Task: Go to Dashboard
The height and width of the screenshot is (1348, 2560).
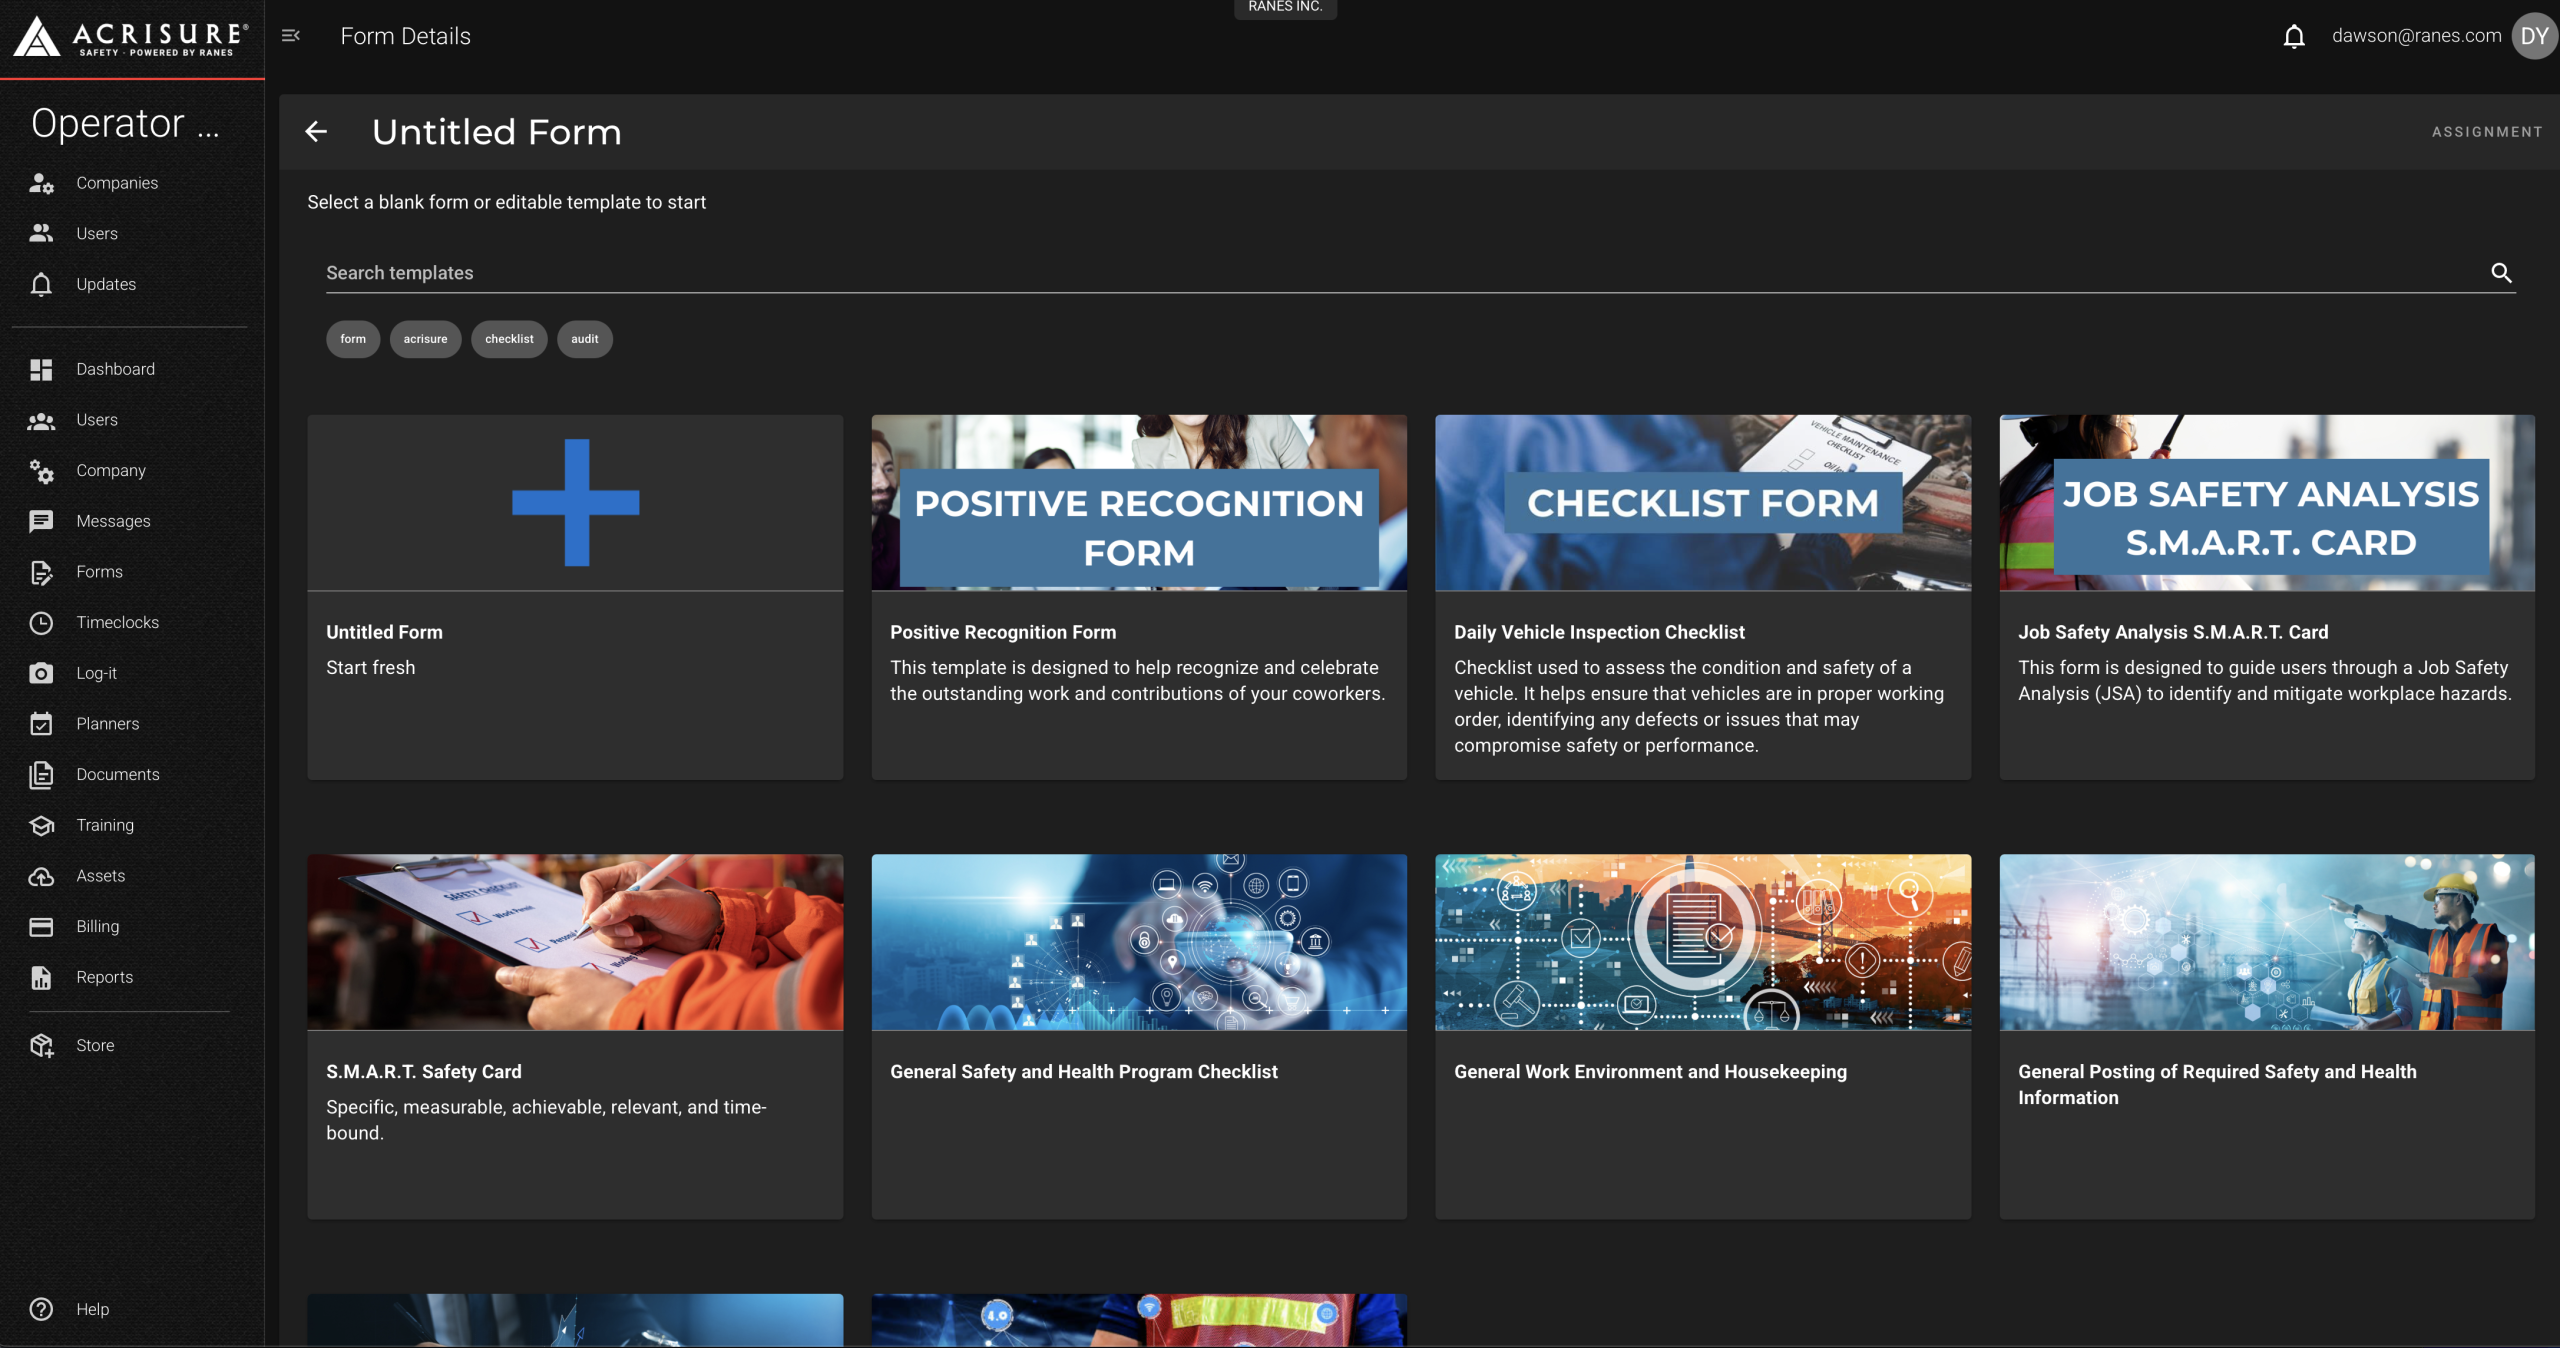Action: (x=115, y=369)
